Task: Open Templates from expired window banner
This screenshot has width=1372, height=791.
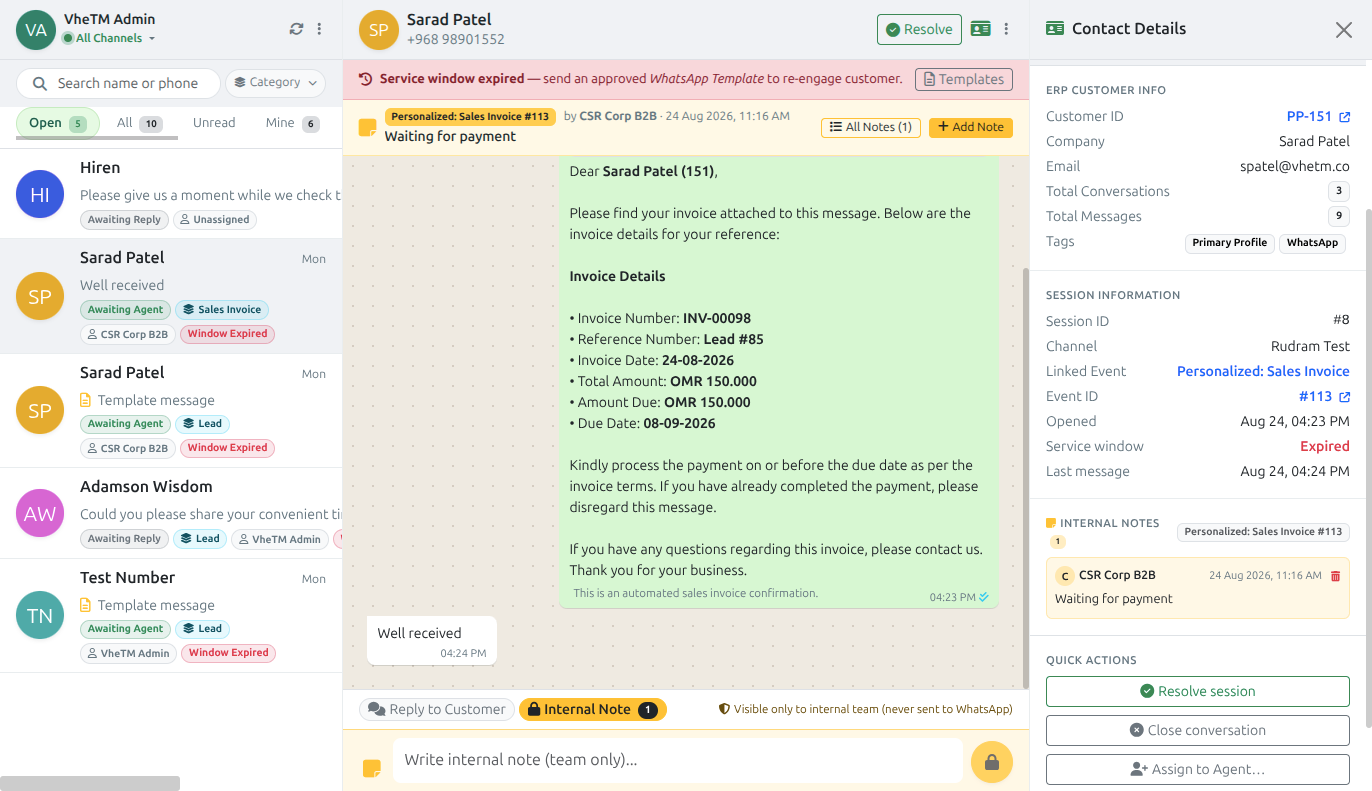Action: [963, 79]
